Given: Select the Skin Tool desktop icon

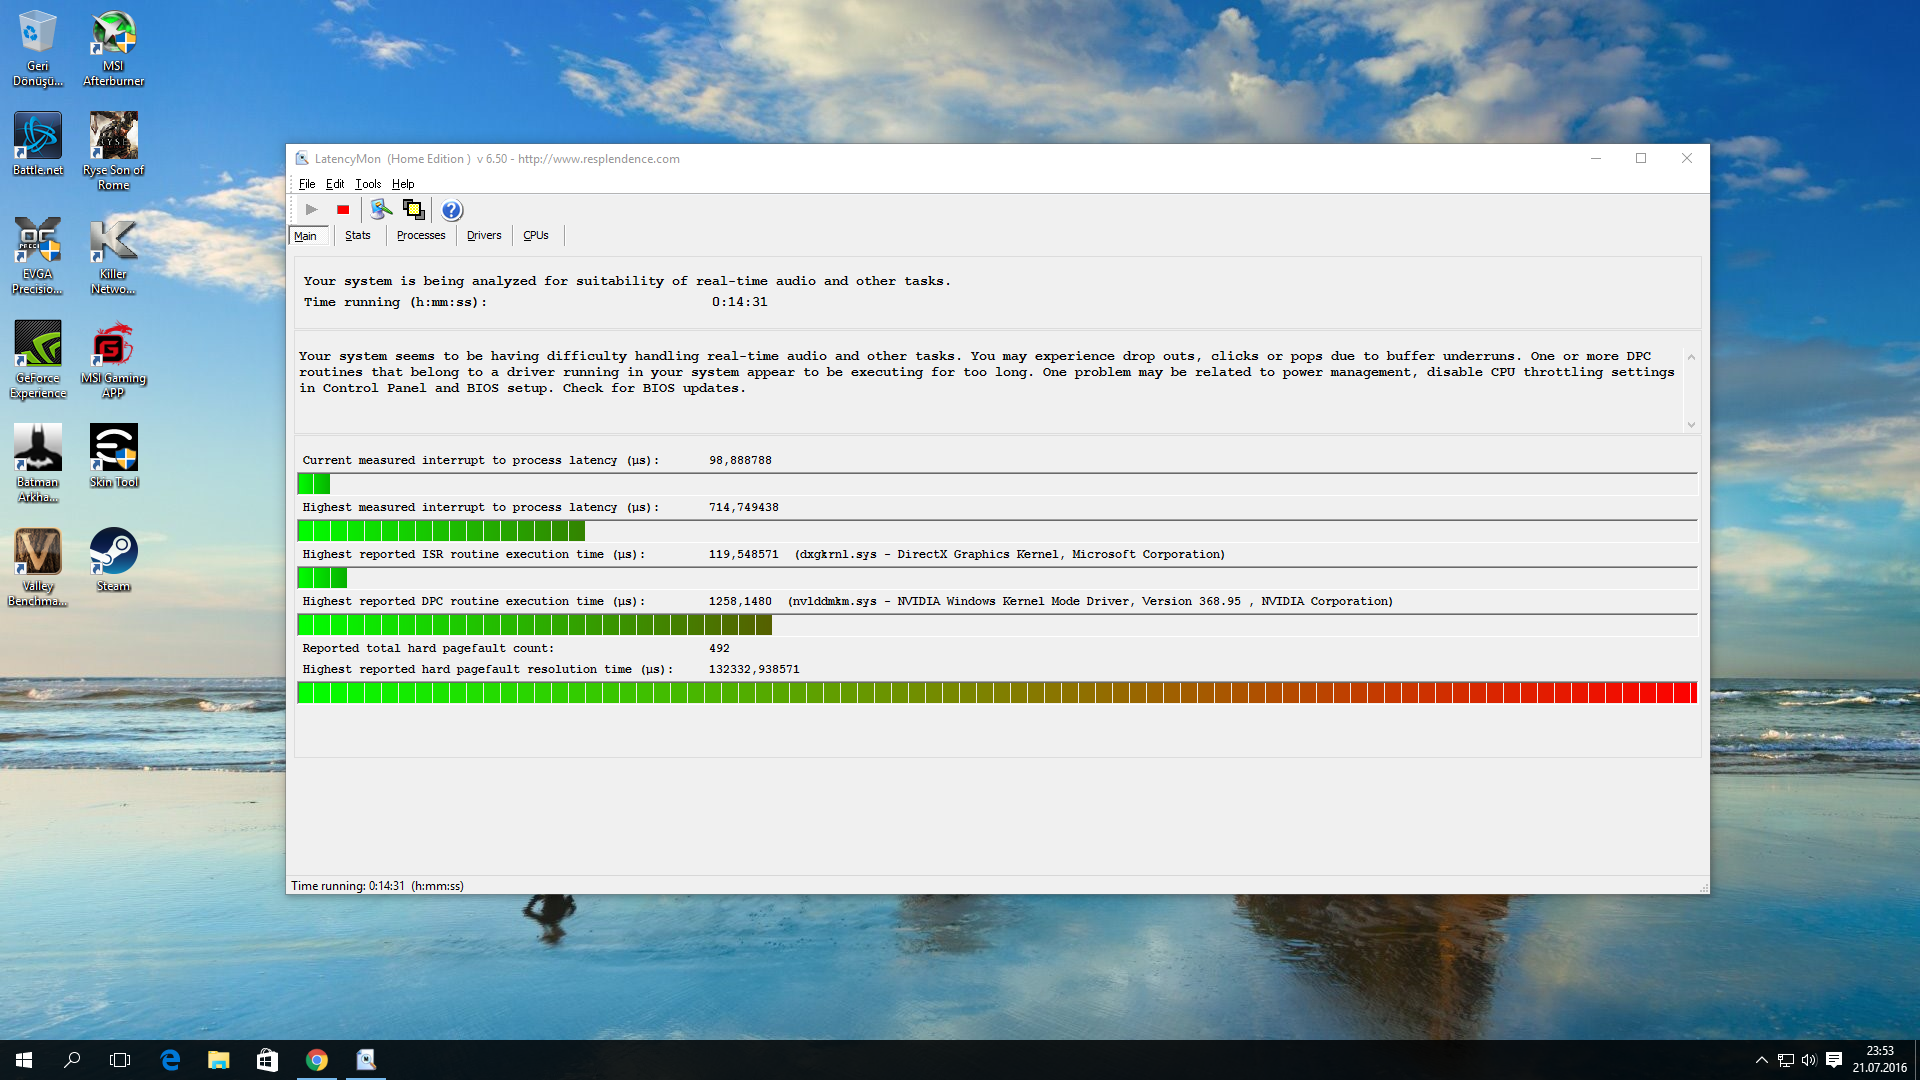Looking at the screenshot, I should click(114, 456).
